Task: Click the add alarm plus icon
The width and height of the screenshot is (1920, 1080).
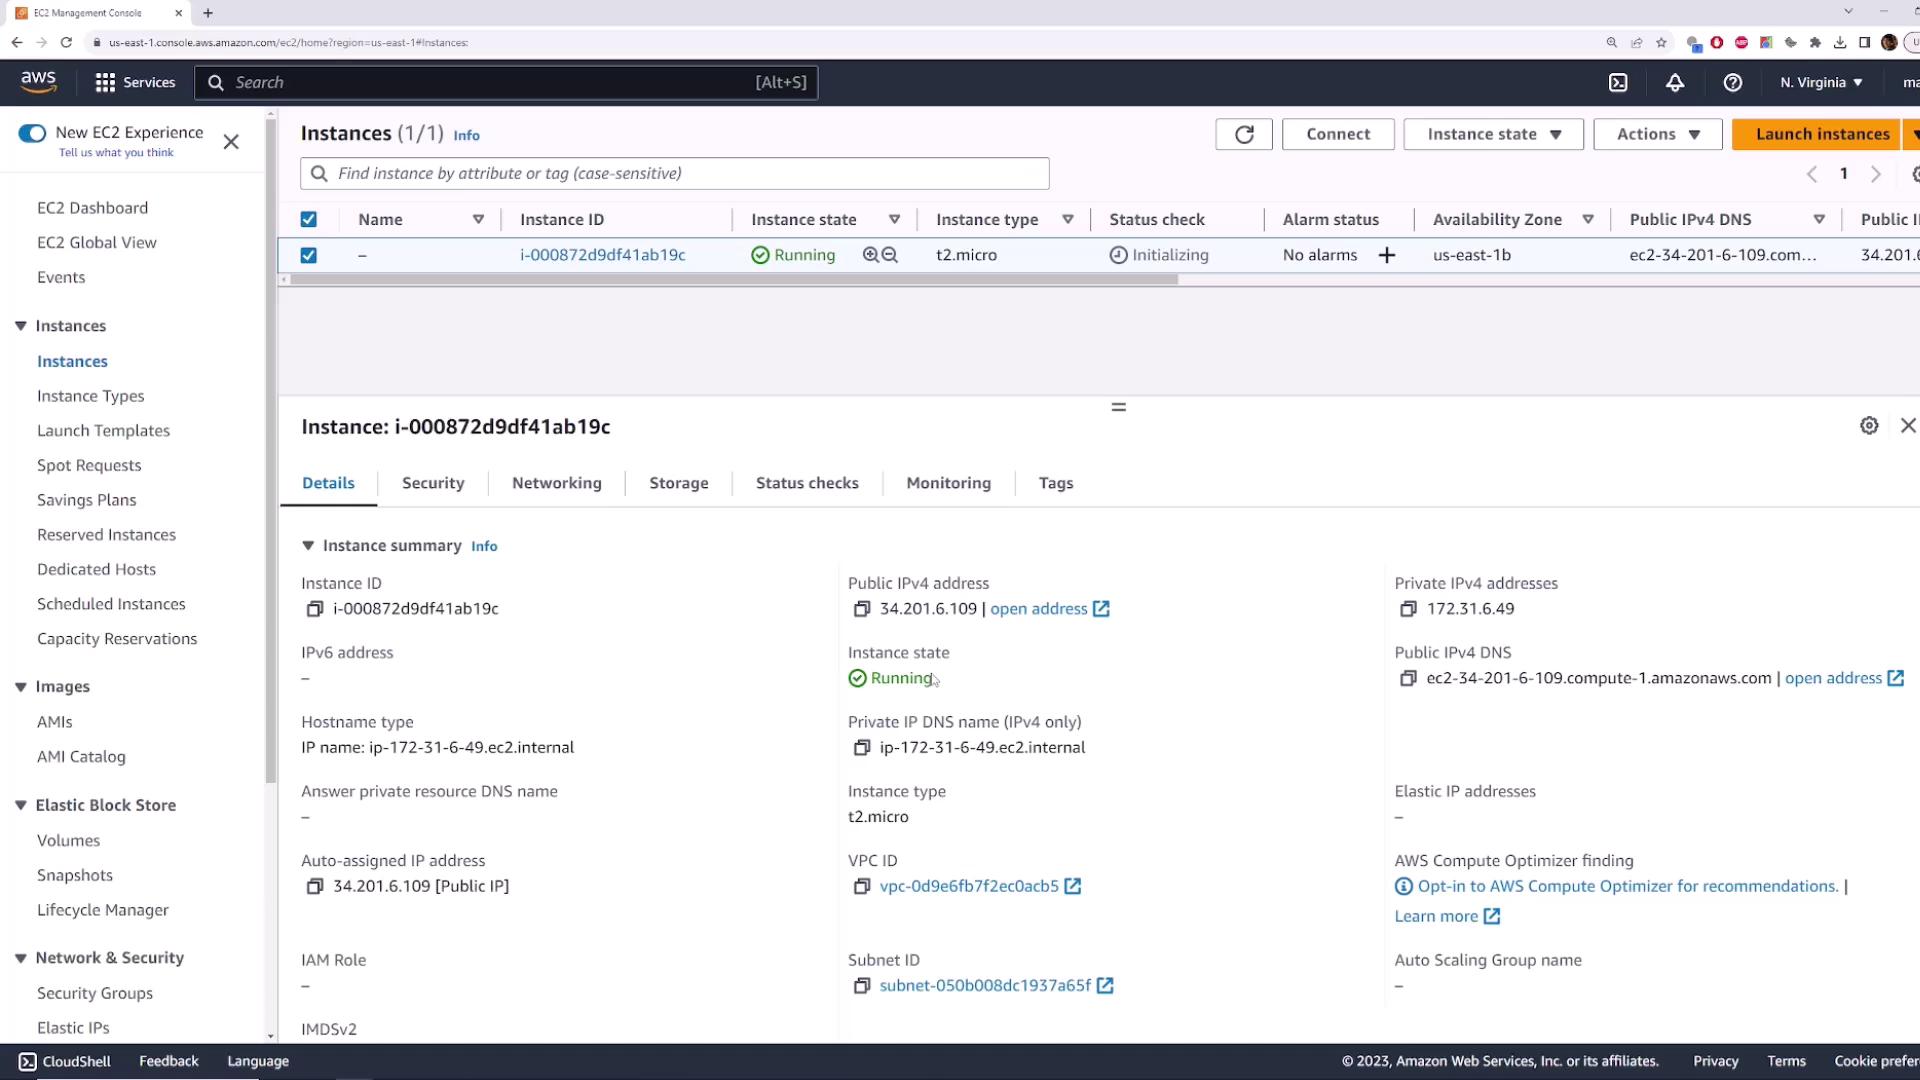Action: coord(1386,255)
